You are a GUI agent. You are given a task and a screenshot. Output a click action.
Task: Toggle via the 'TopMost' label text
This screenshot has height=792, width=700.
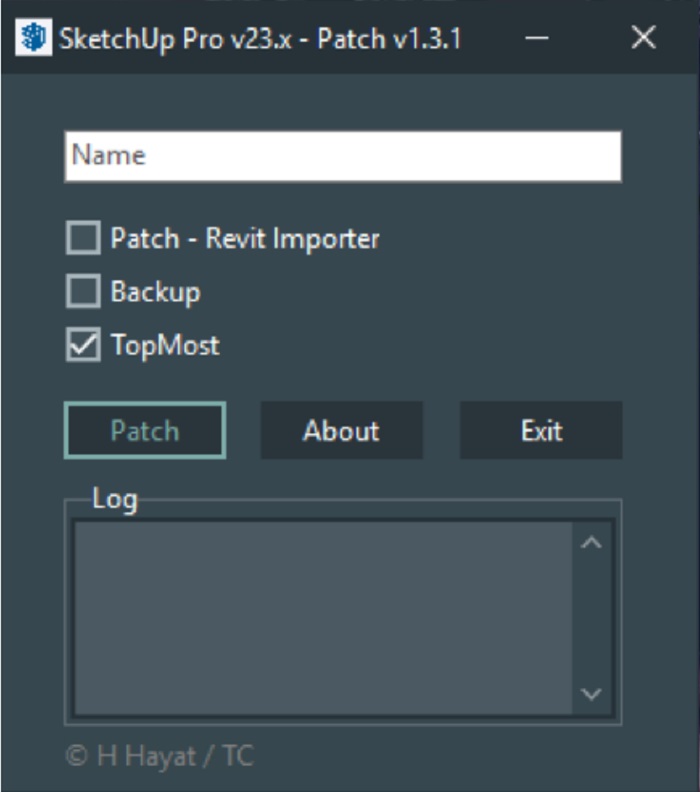(x=165, y=346)
